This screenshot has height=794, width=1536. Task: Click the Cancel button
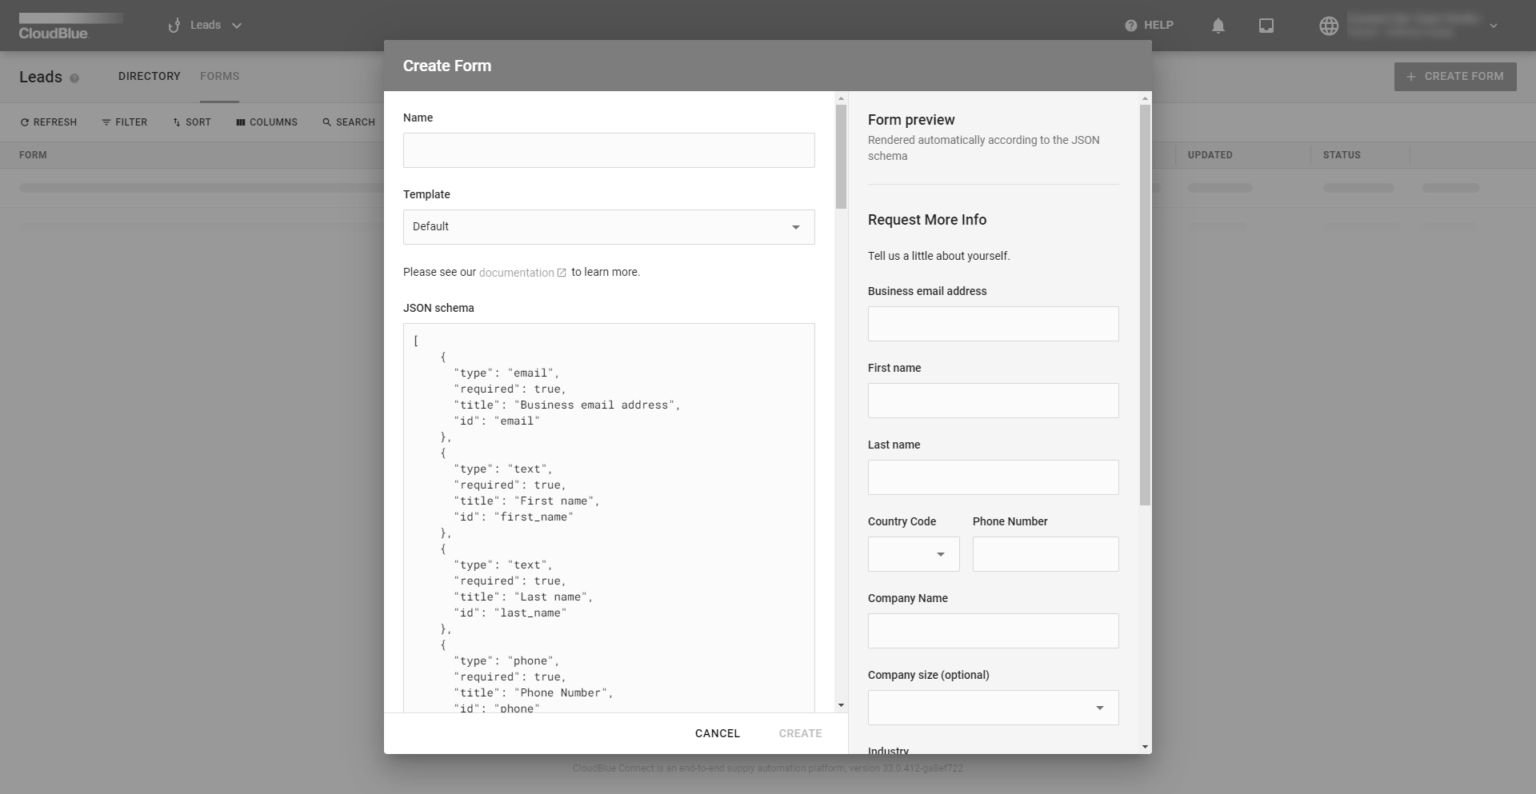point(717,733)
